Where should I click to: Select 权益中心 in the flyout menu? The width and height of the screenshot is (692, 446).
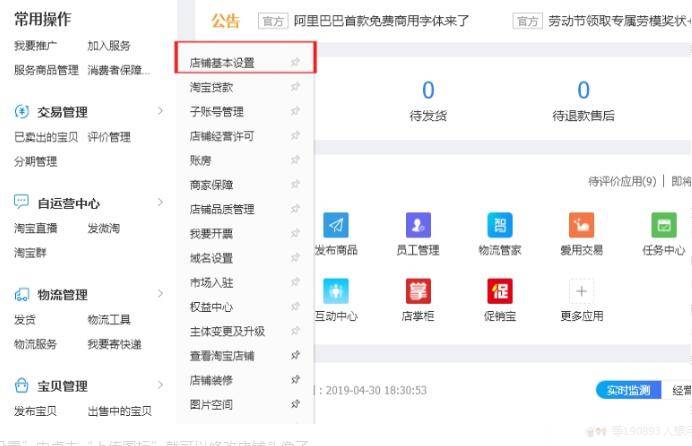click(211, 307)
